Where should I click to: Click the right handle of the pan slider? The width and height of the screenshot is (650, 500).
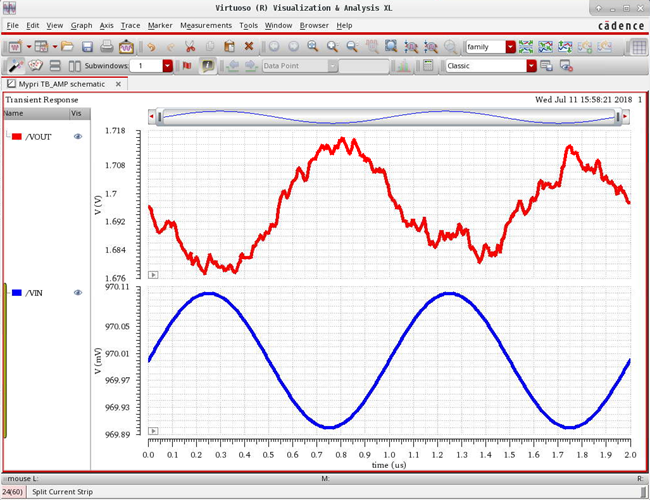(618, 117)
